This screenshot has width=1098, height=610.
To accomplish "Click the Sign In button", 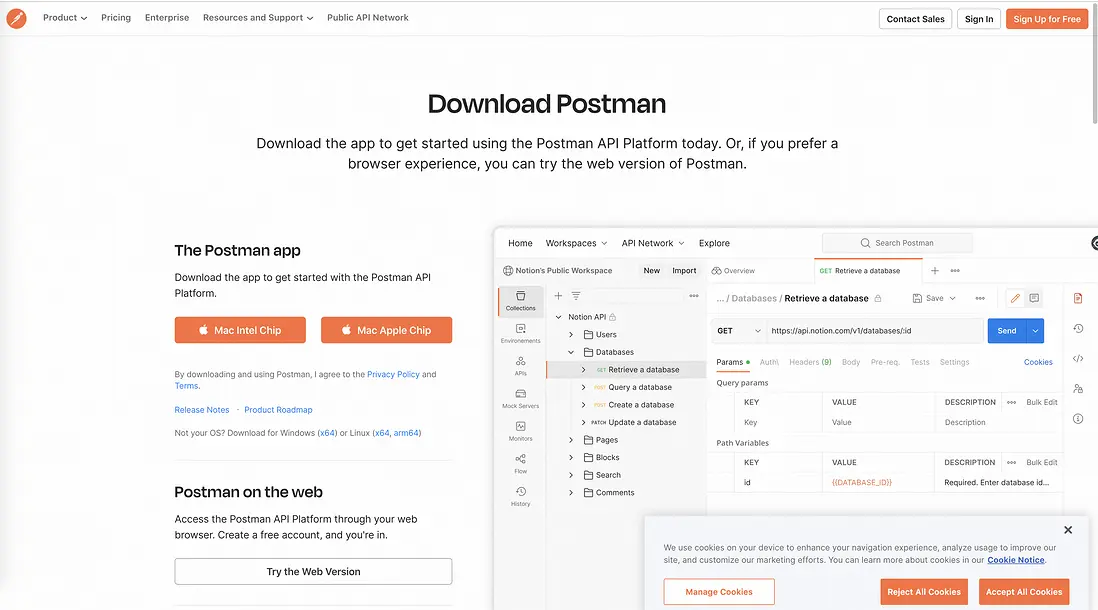I will tap(979, 19).
